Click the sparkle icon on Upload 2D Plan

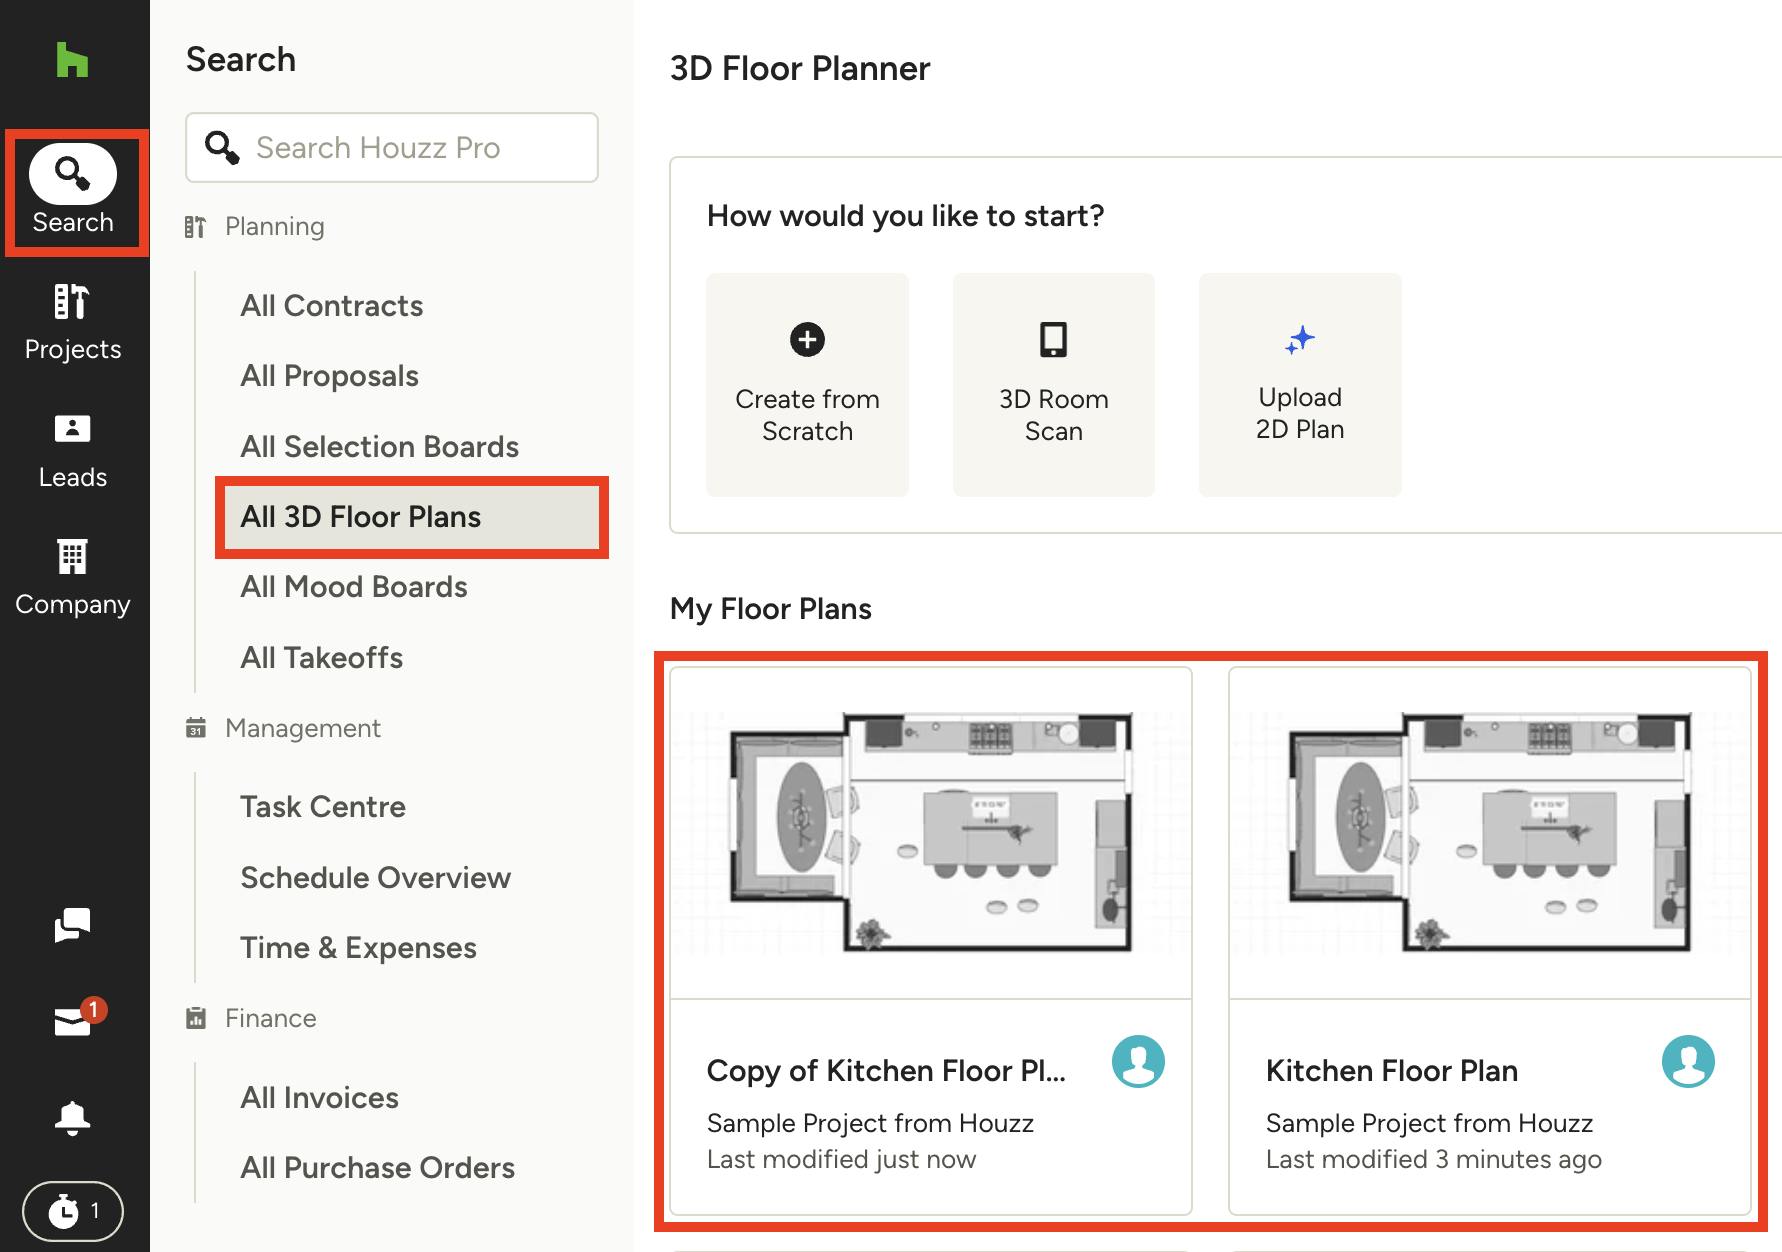click(1300, 340)
